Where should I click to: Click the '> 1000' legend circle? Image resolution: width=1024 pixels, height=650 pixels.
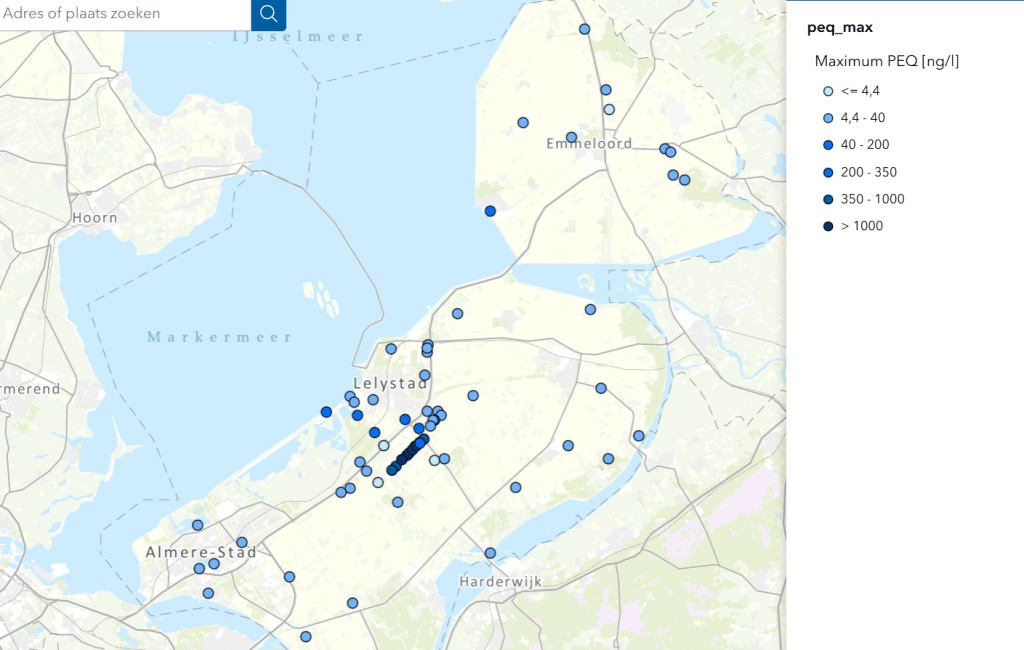[x=828, y=226]
